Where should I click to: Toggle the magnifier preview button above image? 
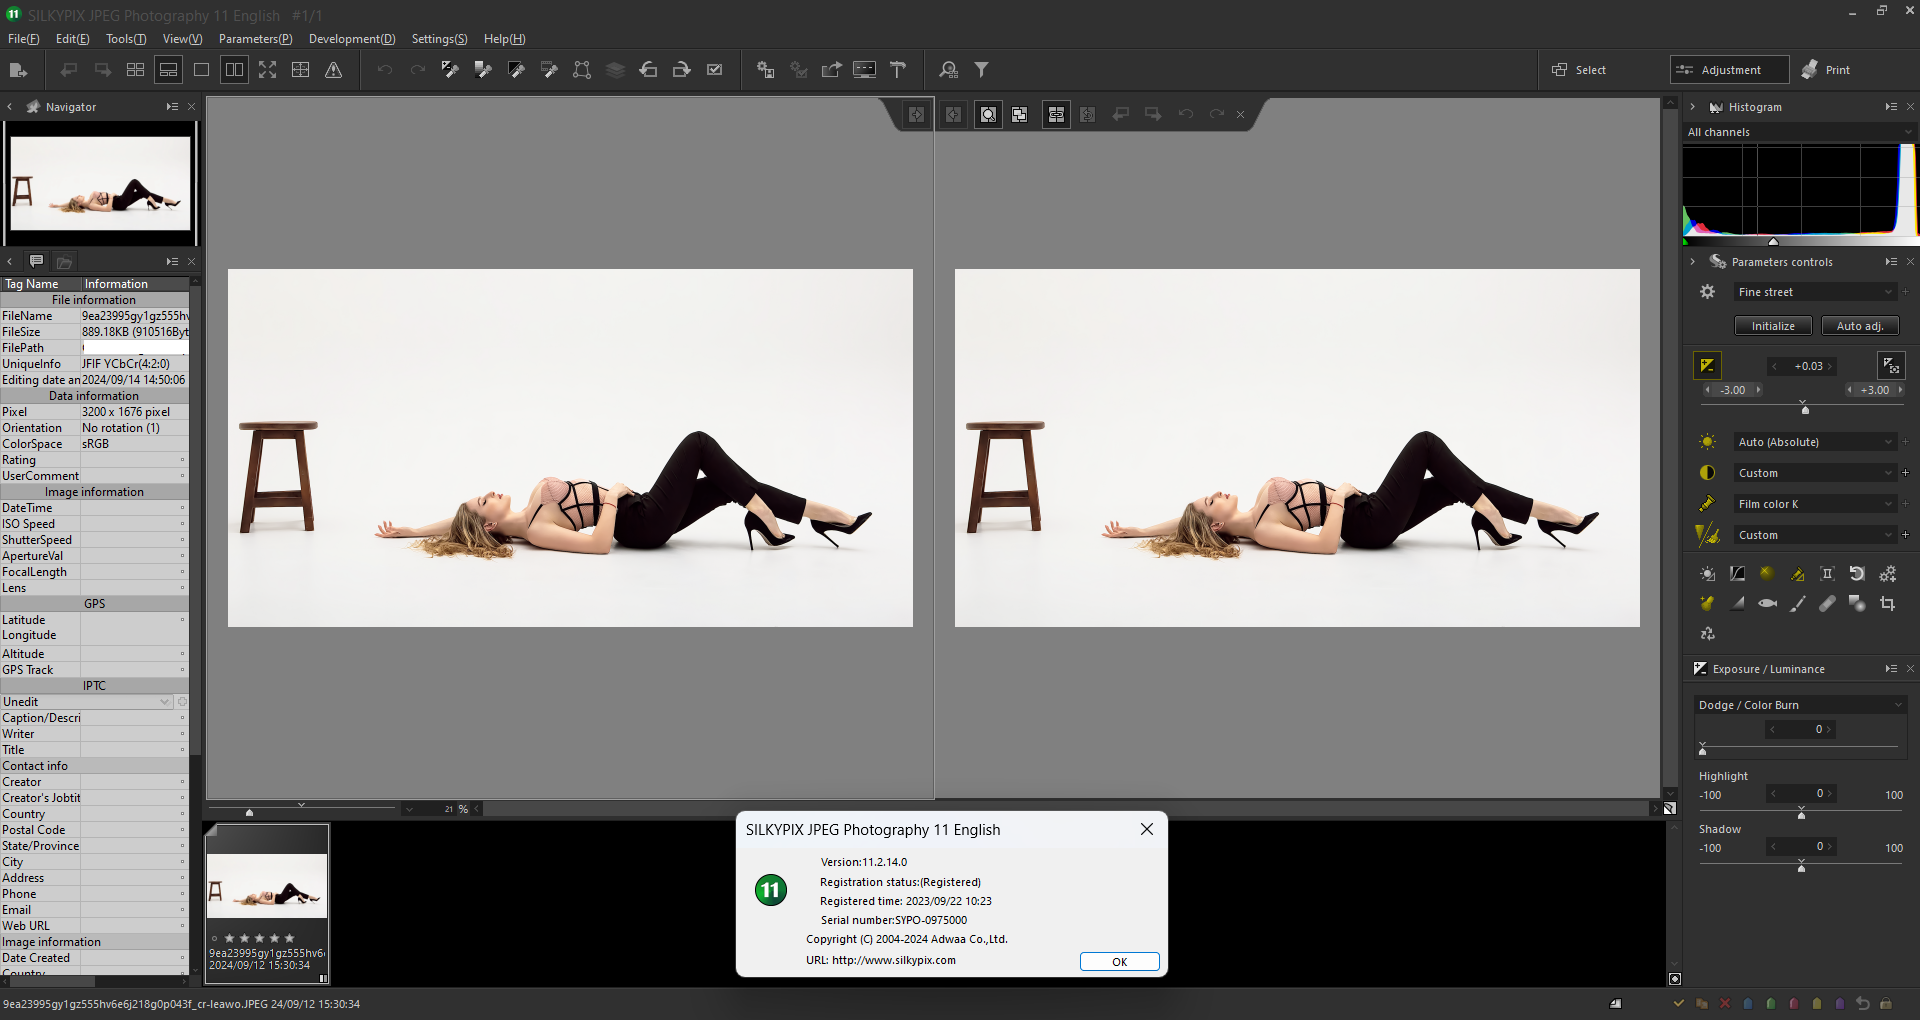(x=987, y=115)
